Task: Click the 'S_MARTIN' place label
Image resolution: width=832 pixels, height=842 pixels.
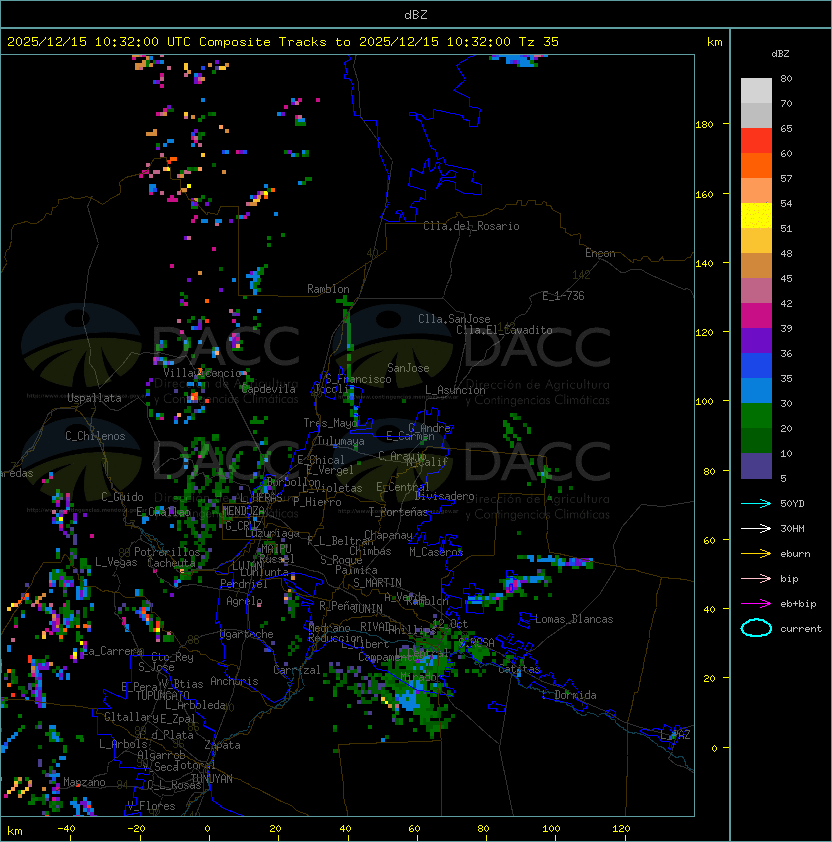Action: [x=377, y=583]
